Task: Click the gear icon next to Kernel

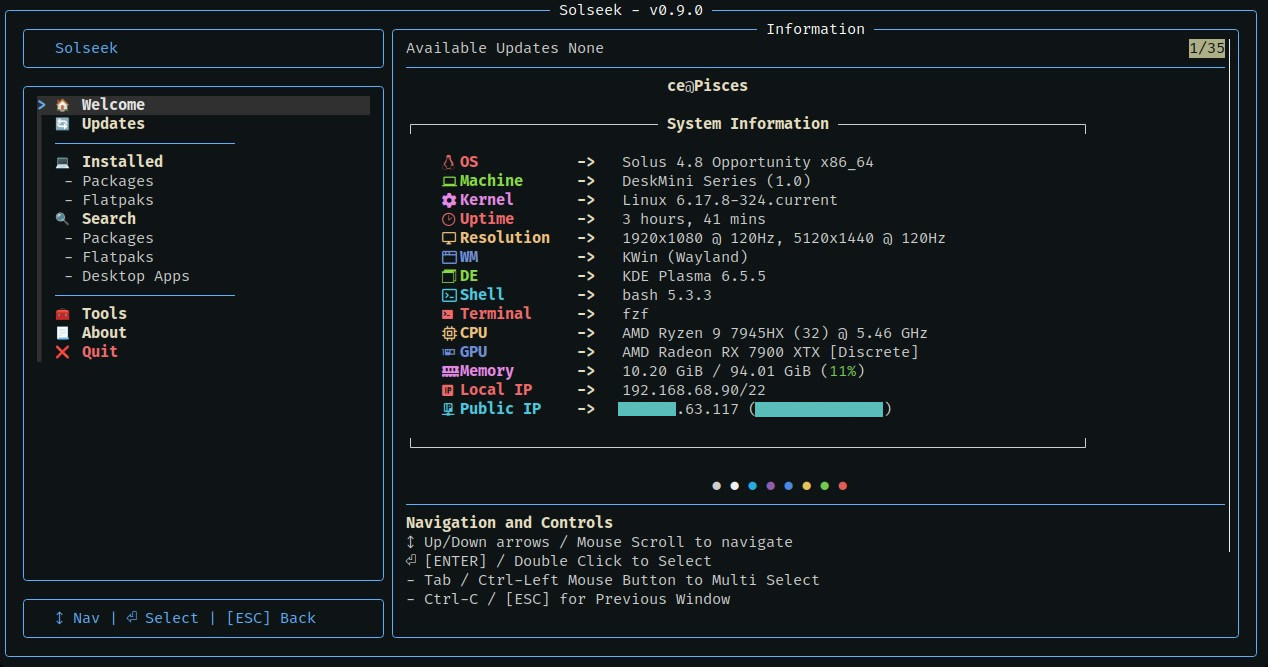Action: pos(448,200)
